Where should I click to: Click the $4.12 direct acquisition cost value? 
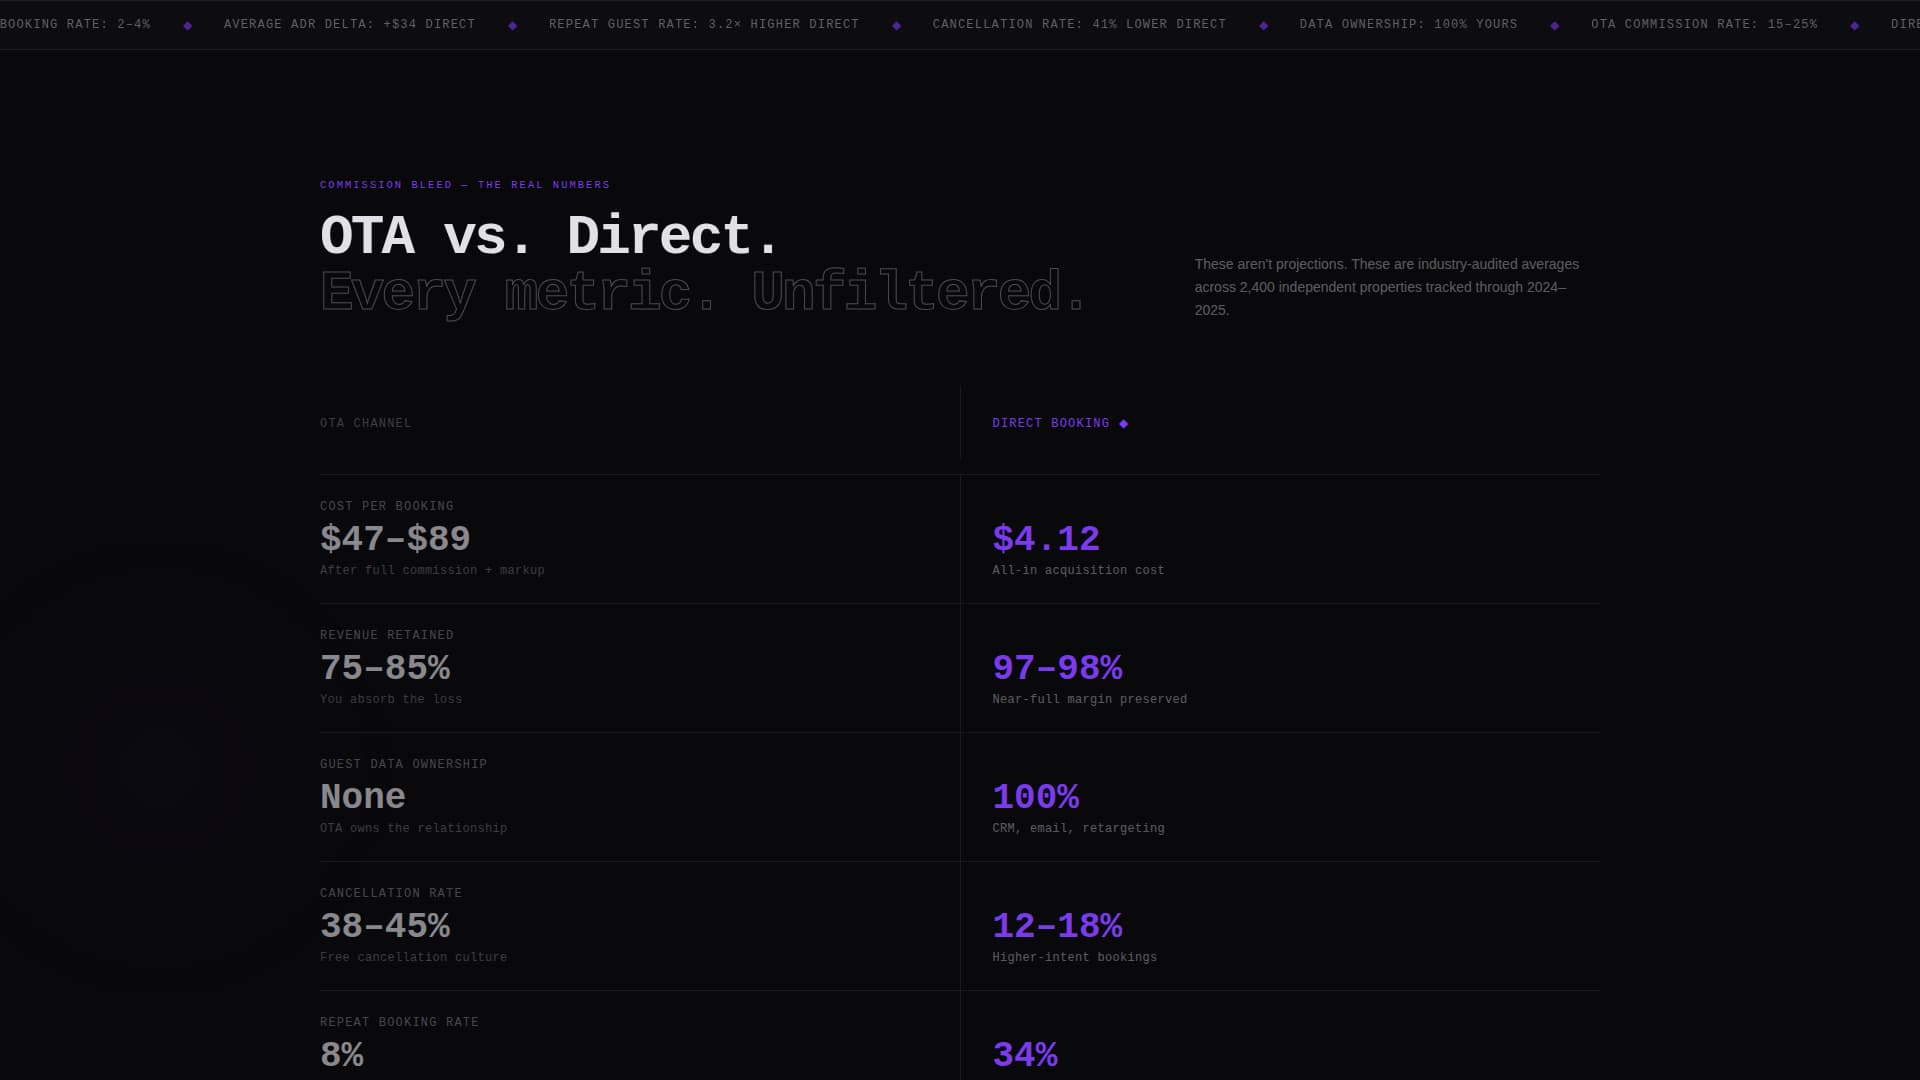click(1045, 539)
